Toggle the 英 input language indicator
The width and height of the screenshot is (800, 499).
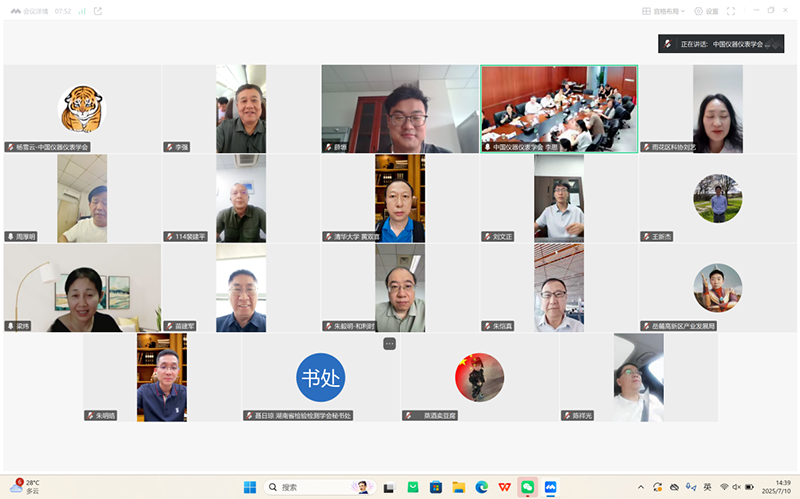[708, 487]
